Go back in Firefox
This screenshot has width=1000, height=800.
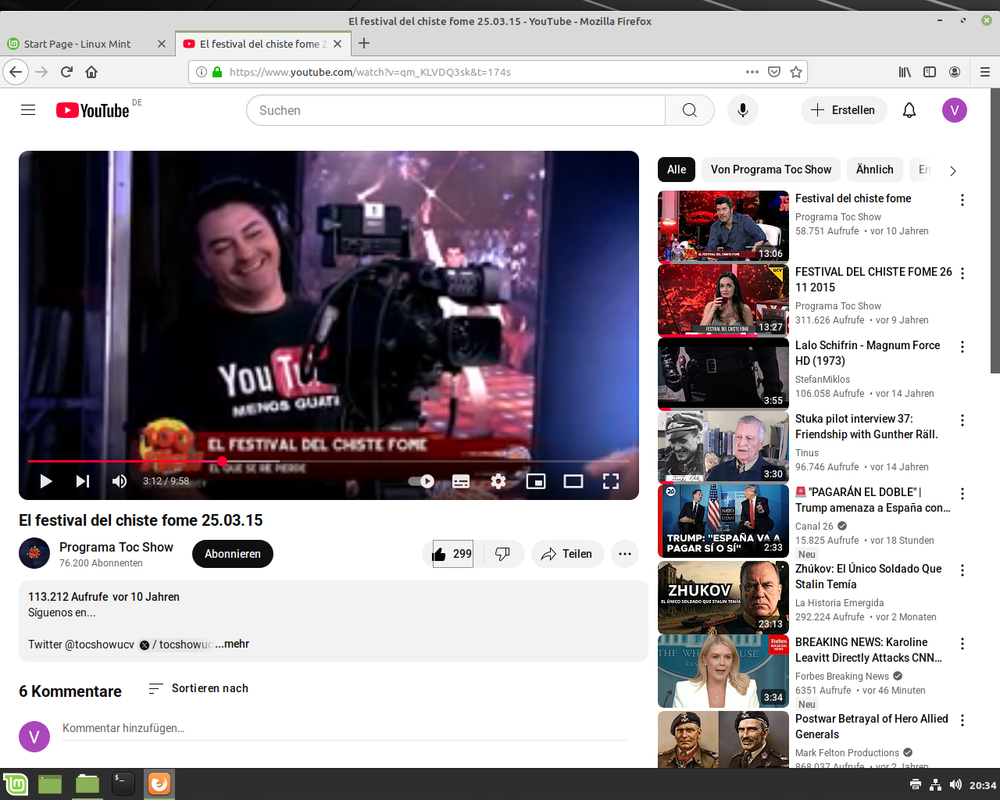pyautogui.click(x=16, y=71)
